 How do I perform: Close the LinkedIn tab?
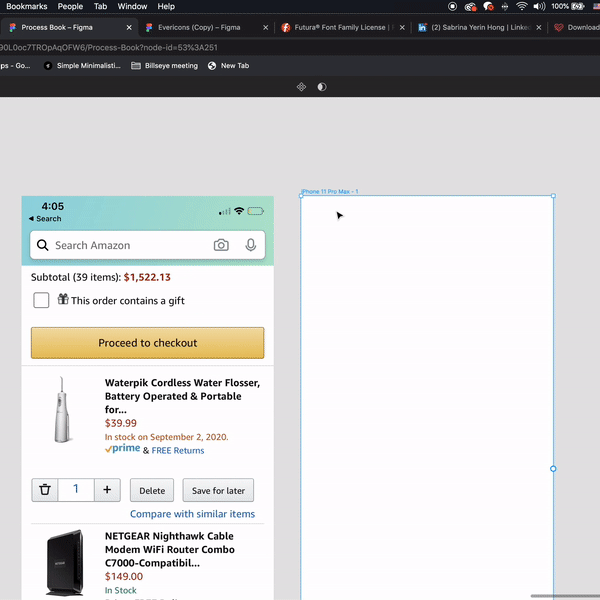pyautogui.click(x=539, y=28)
